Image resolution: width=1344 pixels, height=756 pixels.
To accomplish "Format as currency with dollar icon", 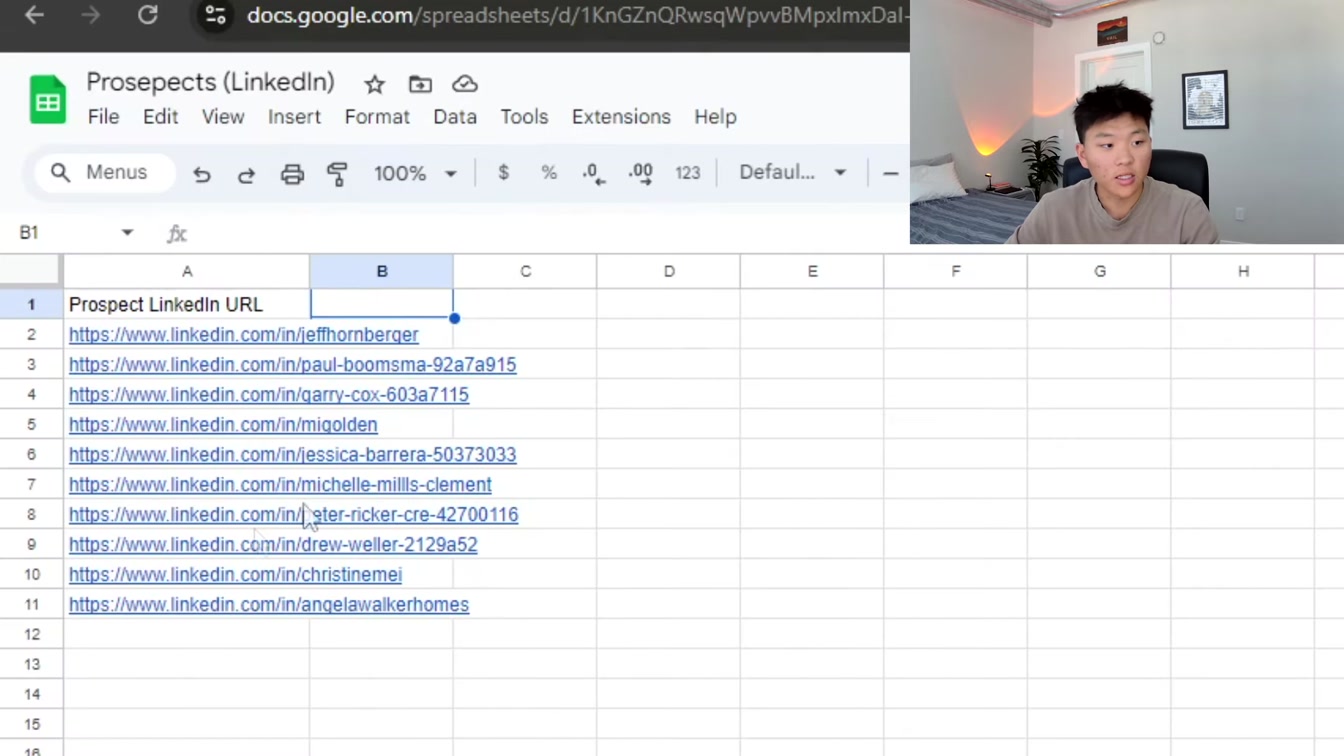I will coord(503,173).
